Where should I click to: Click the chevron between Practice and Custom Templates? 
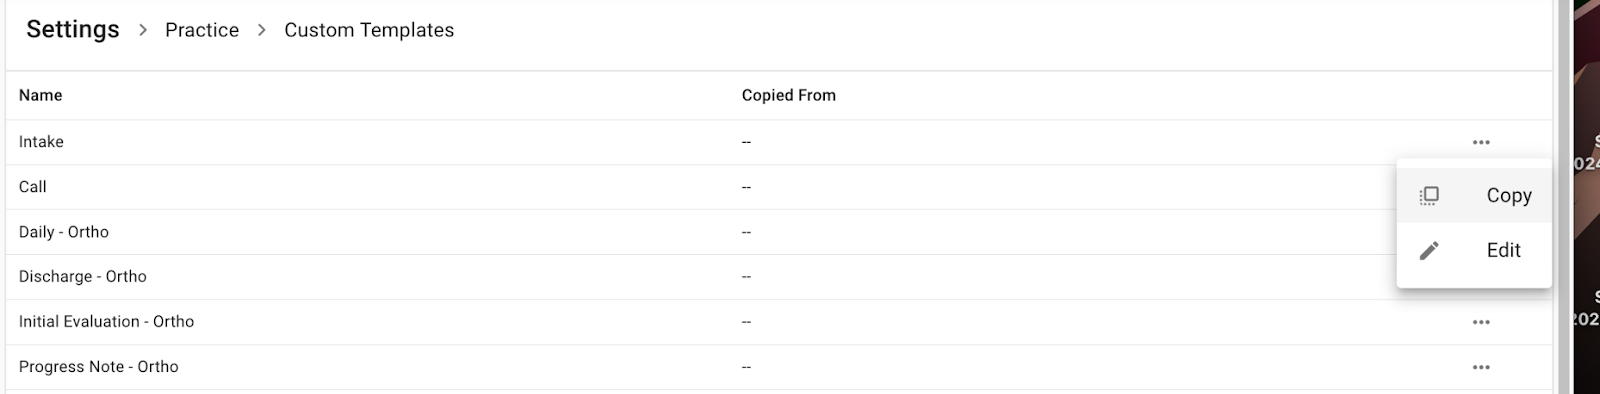[262, 30]
